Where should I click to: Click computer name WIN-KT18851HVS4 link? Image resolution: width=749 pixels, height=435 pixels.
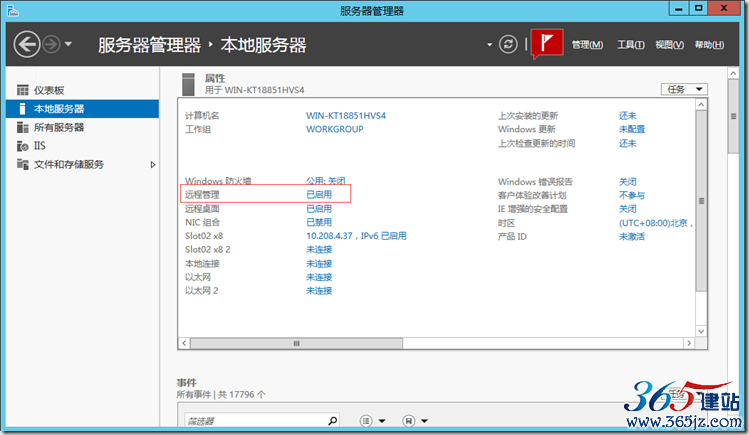pyautogui.click(x=345, y=116)
